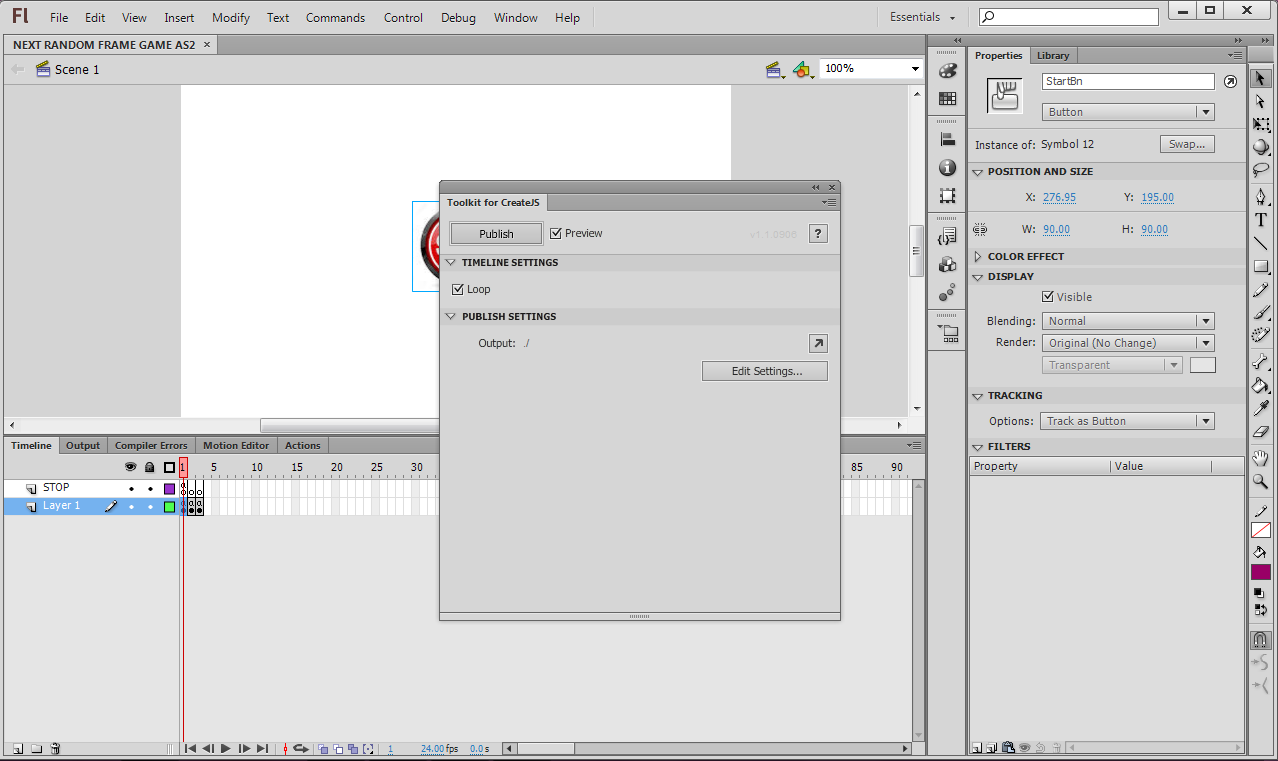This screenshot has width=1278, height=761.
Task: Disable the Visible checkbox
Action: point(1046,296)
